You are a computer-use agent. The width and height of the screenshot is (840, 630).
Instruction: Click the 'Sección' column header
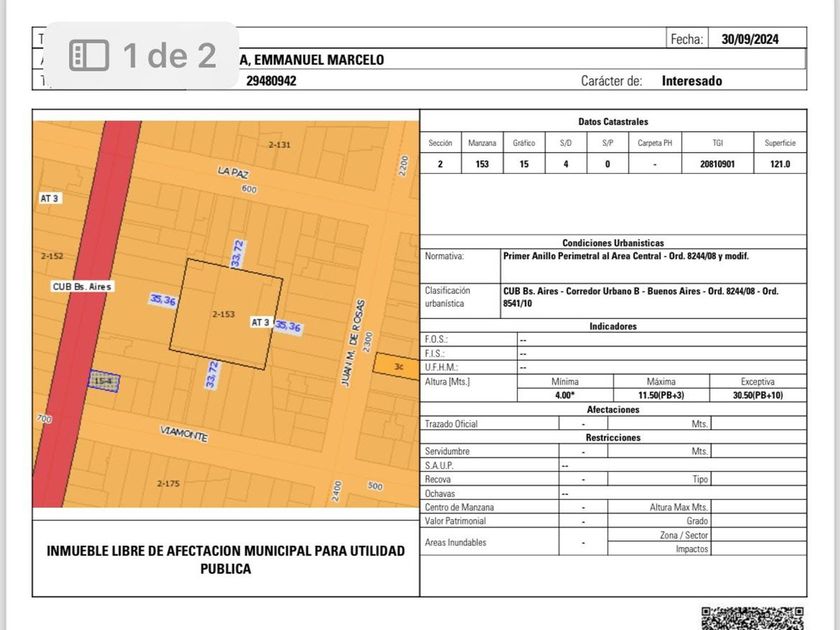[x=440, y=143]
